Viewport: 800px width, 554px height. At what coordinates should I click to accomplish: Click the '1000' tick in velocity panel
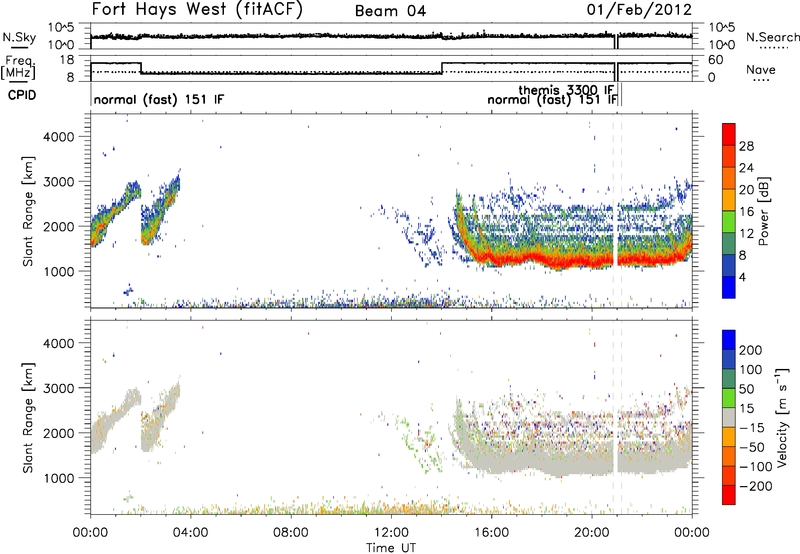pos(58,478)
